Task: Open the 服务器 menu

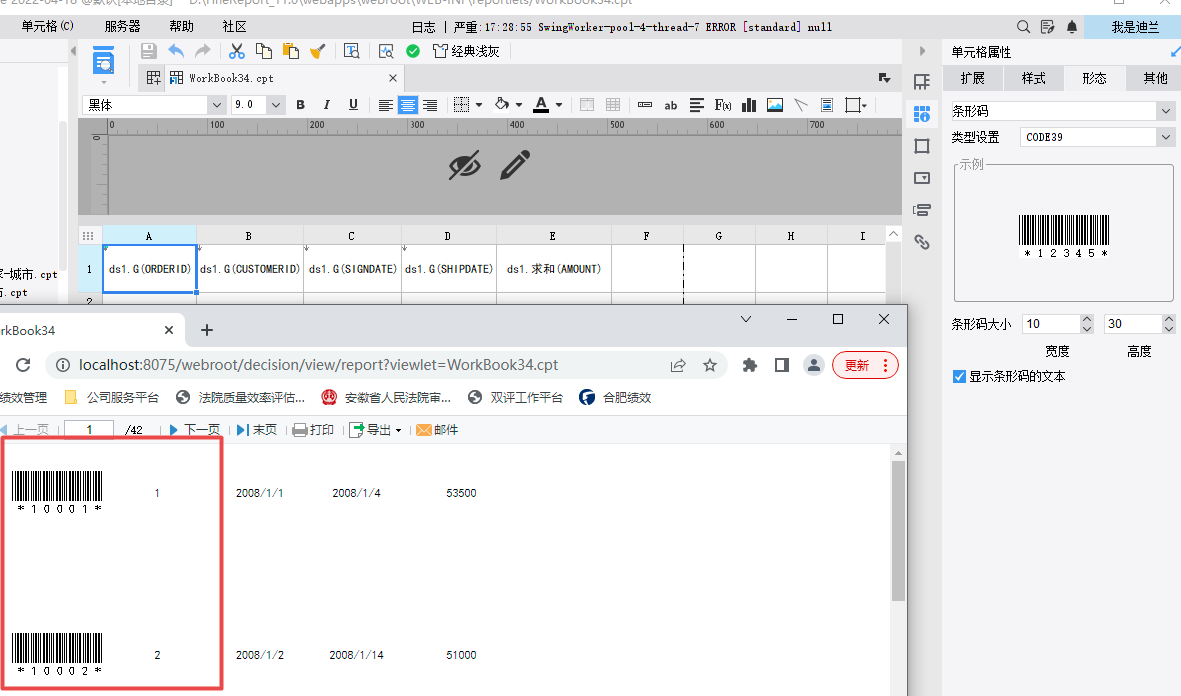Action: coord(122,26)
